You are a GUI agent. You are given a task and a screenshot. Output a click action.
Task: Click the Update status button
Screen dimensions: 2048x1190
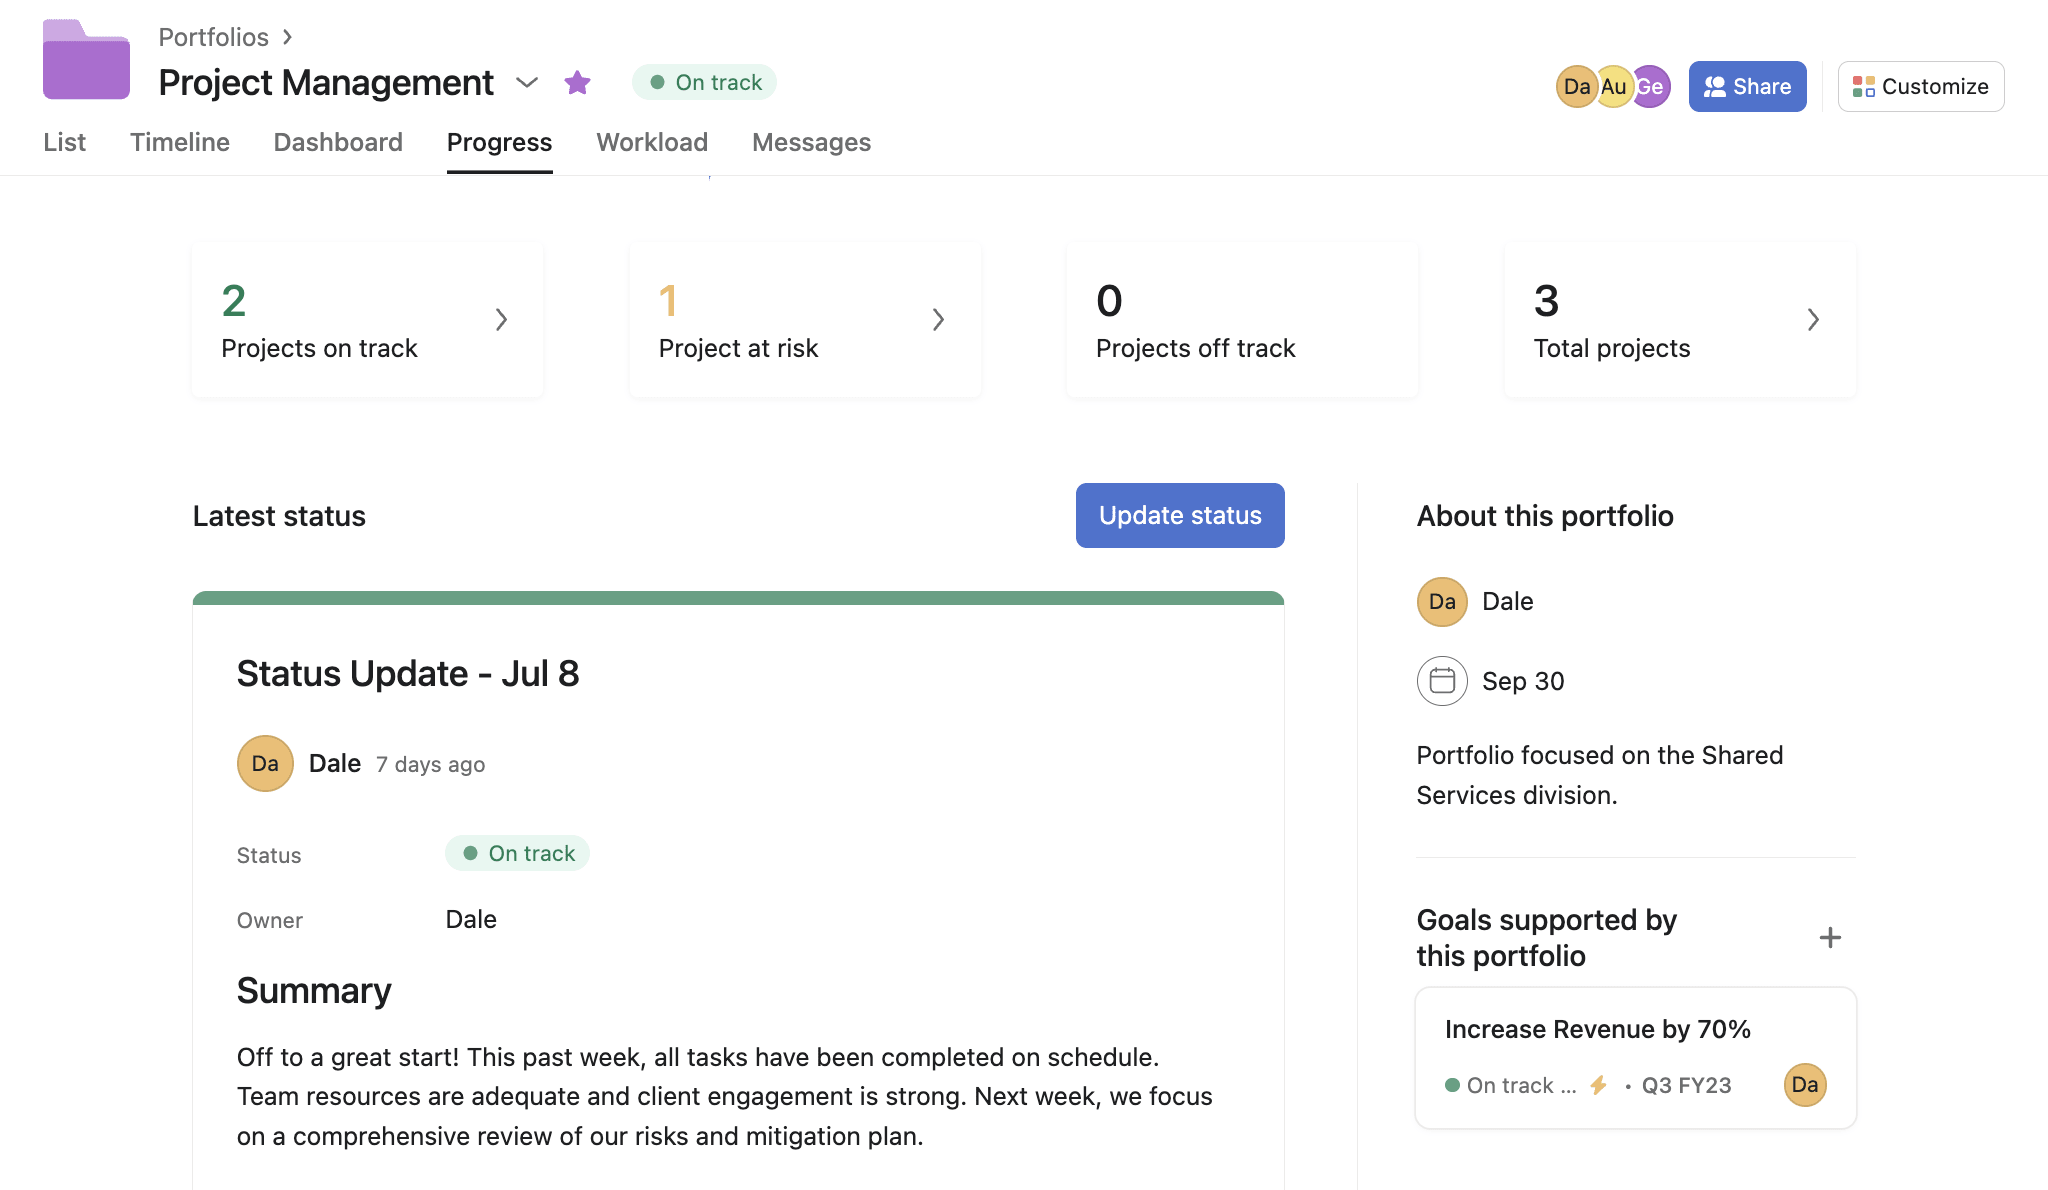pyautogui.click(x=1181, y=514)
